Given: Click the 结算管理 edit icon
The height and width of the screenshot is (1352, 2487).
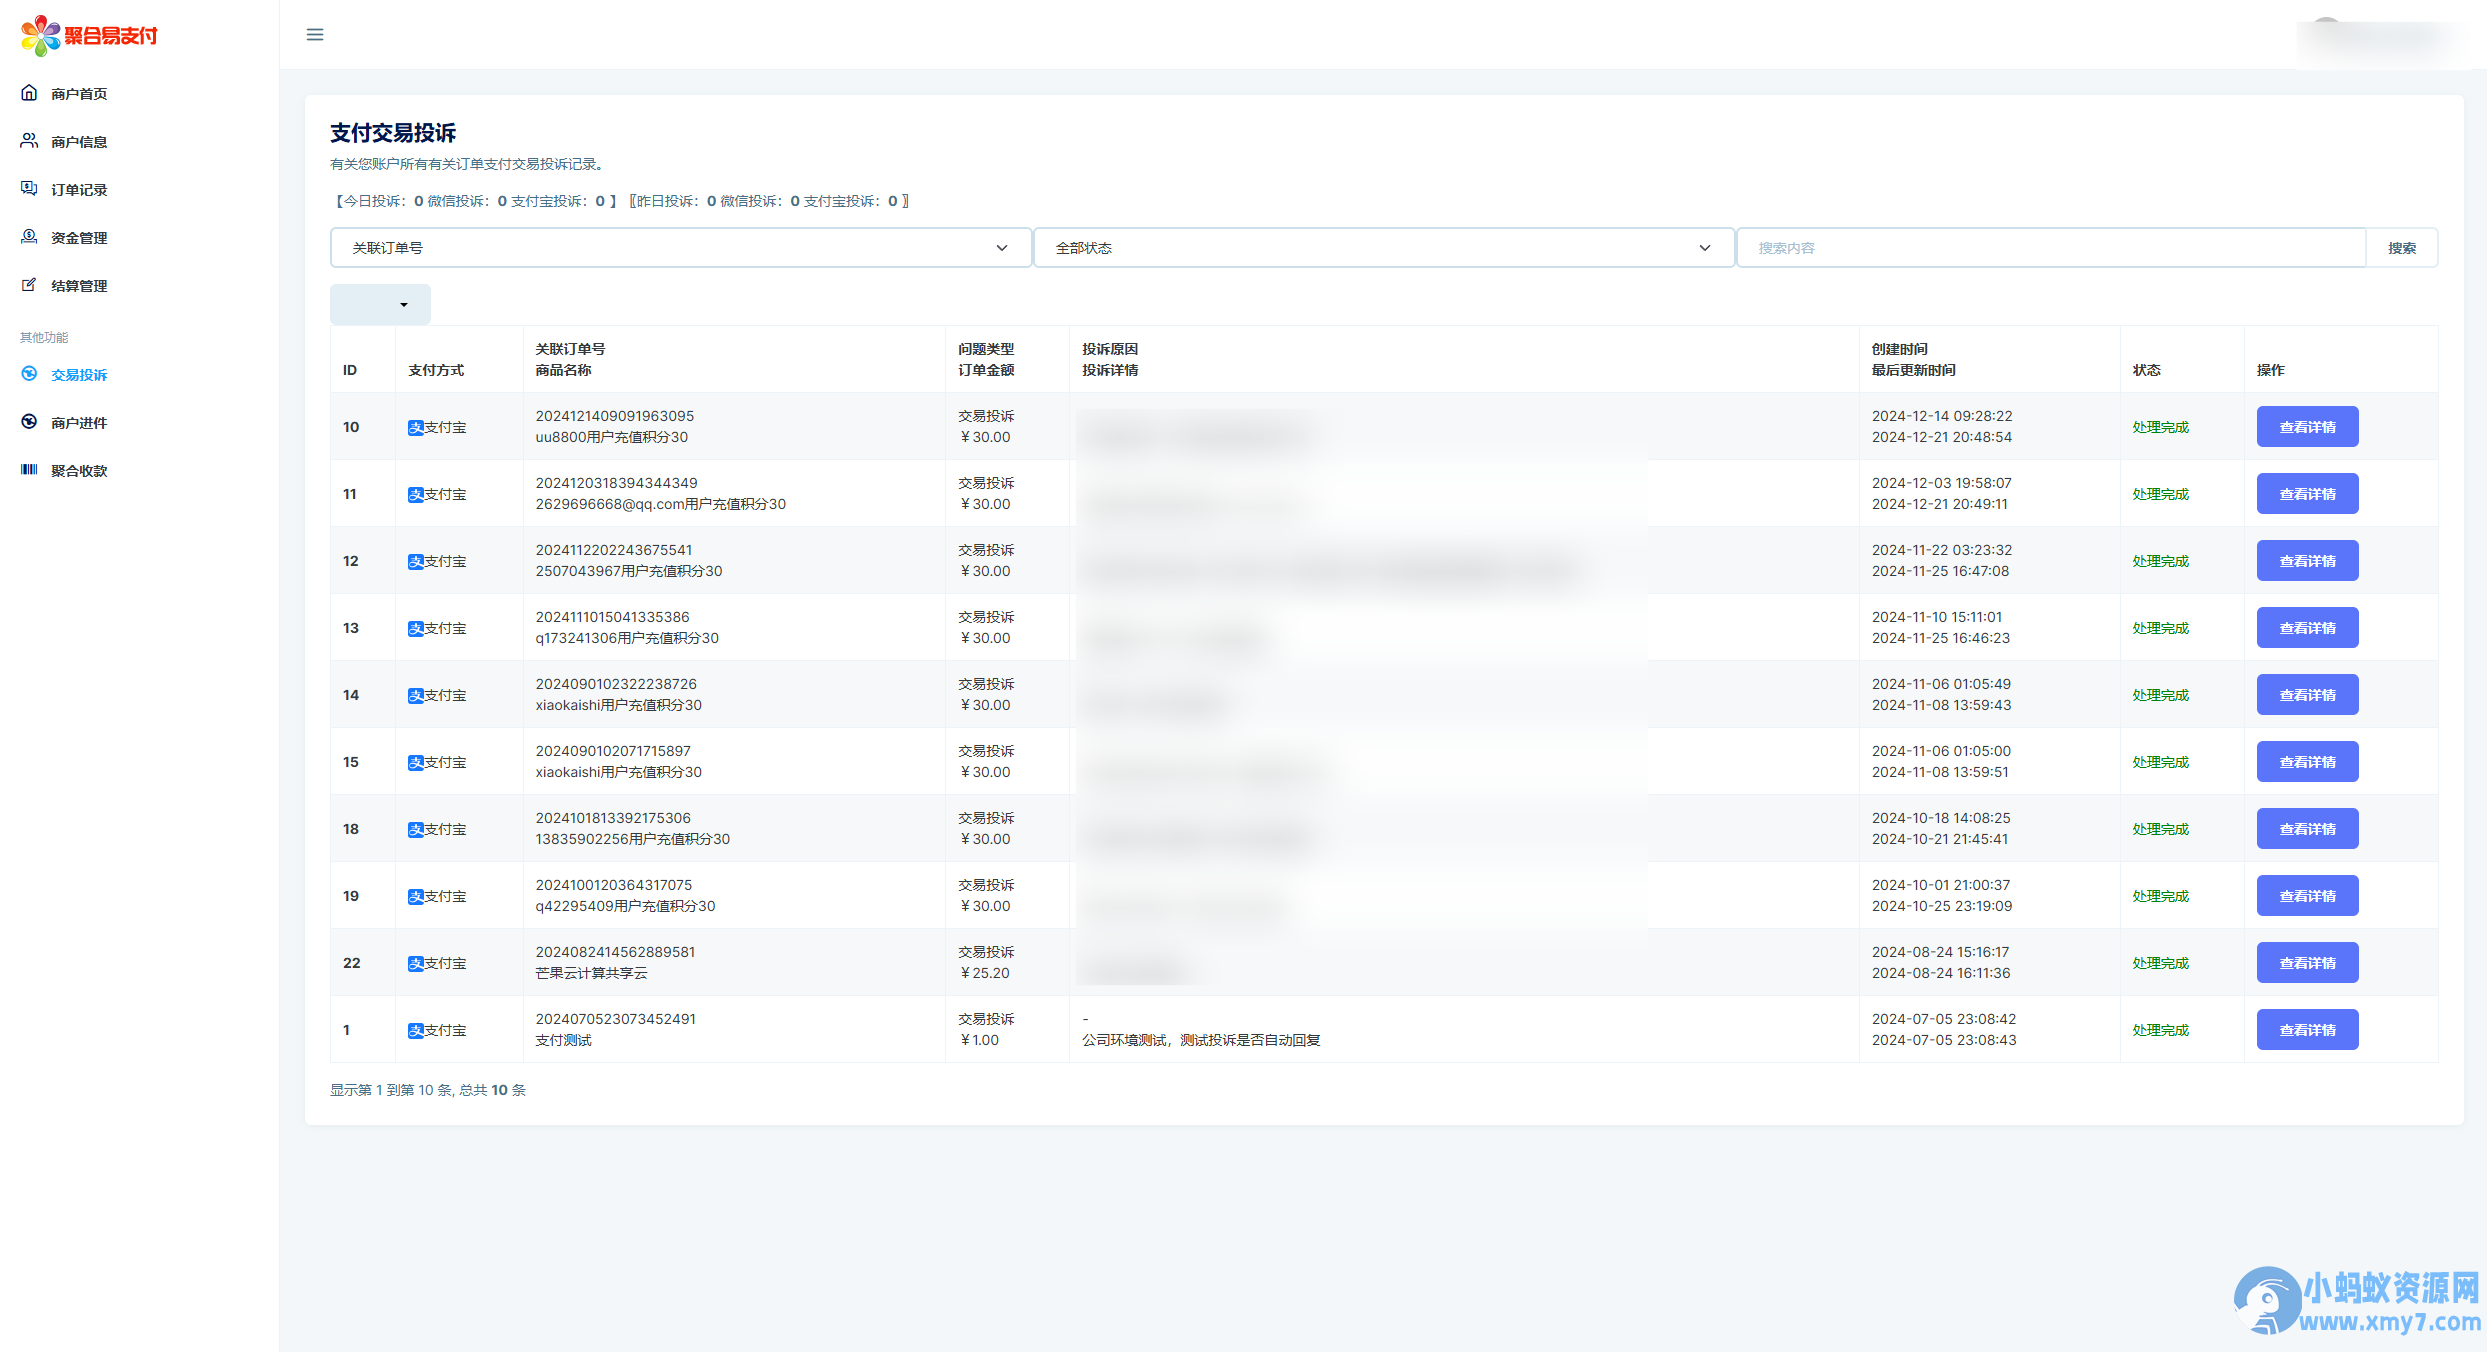Looking at the screenshot, I should [29, 285].
